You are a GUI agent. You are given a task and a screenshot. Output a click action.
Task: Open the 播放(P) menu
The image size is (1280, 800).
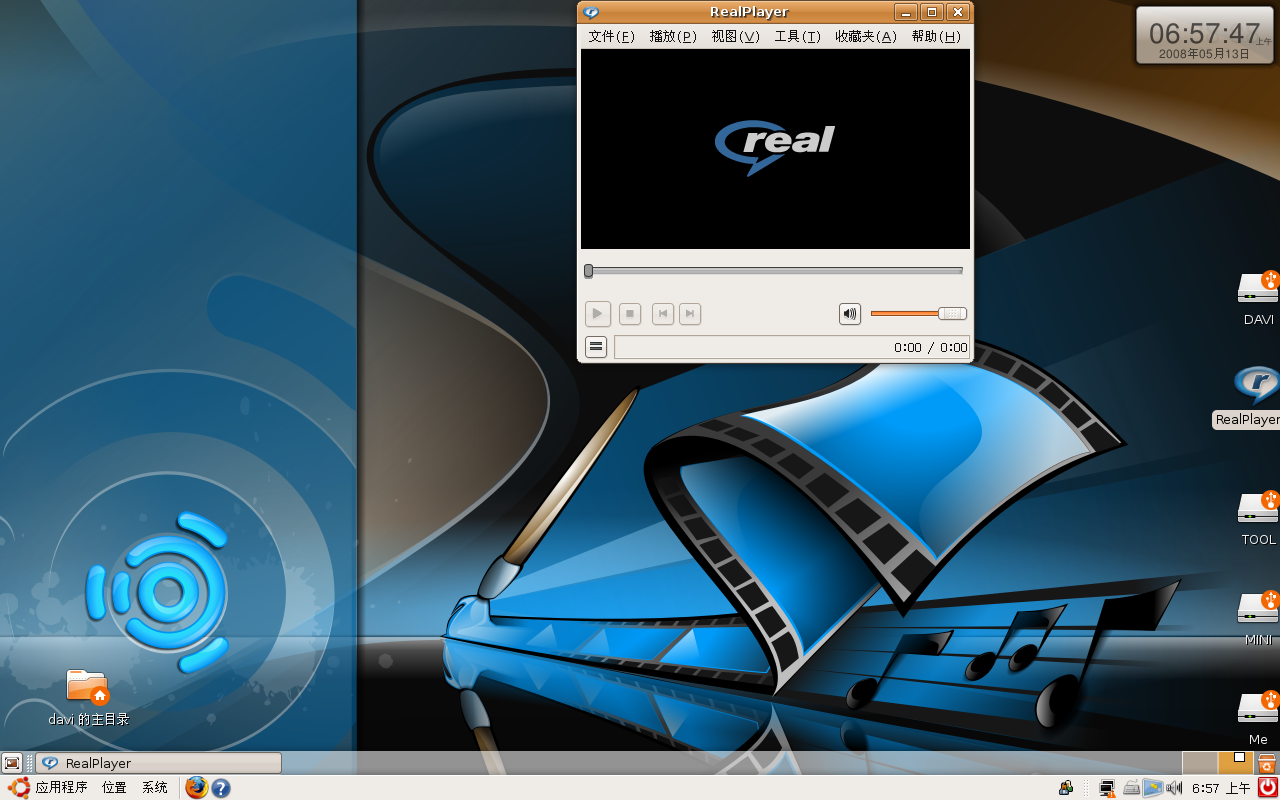click(673, 36)
